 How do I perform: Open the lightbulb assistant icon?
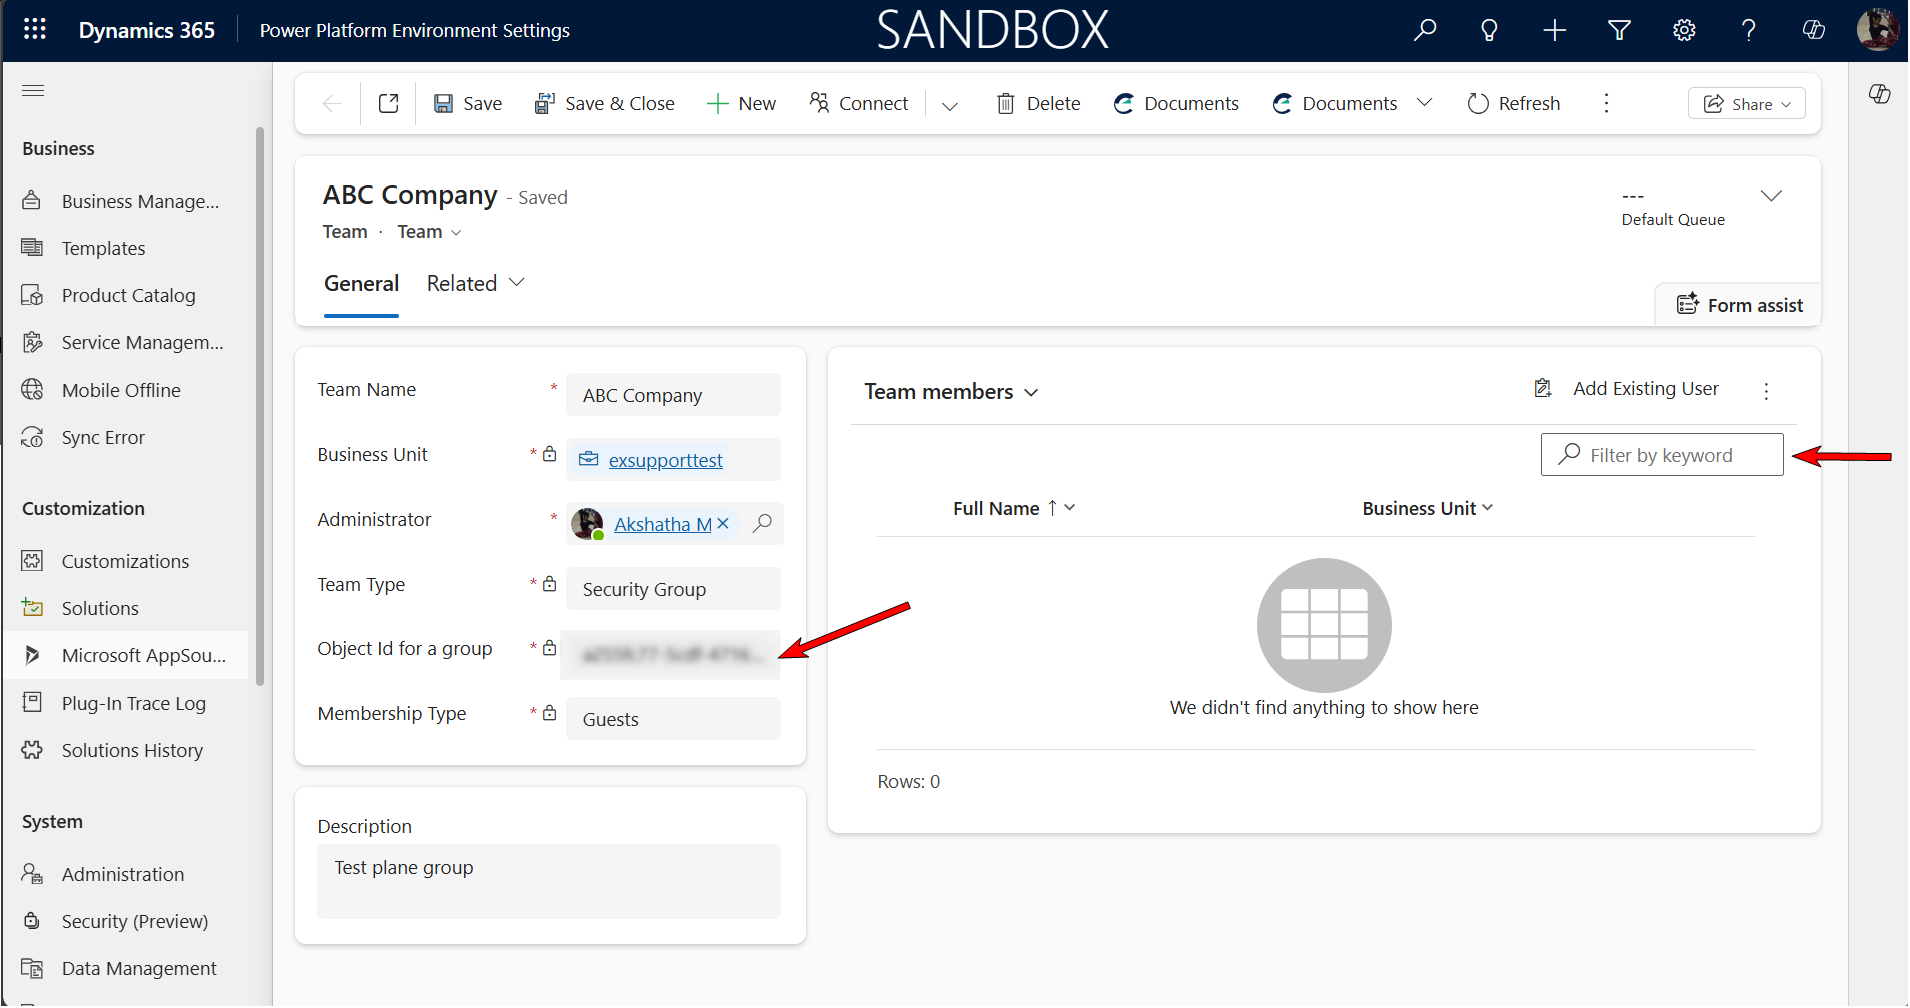point(1489,30)
